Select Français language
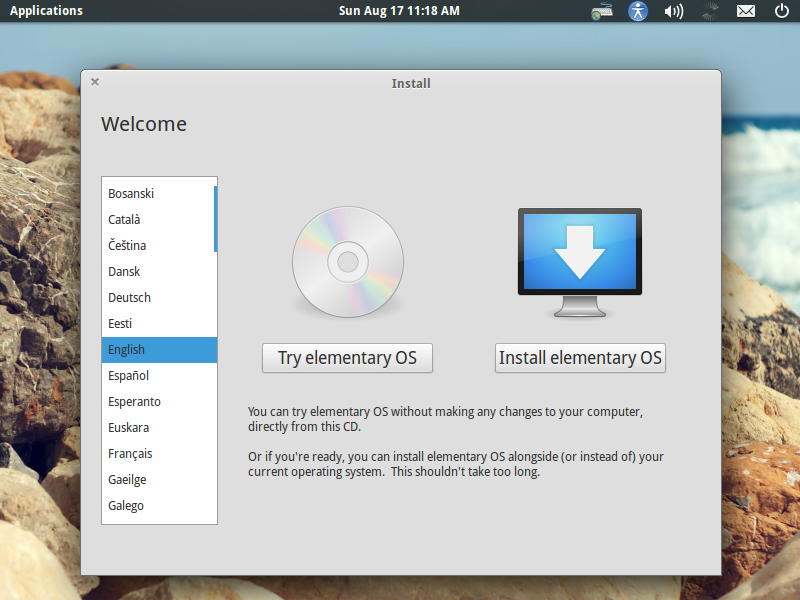 (x=159, y=454)
